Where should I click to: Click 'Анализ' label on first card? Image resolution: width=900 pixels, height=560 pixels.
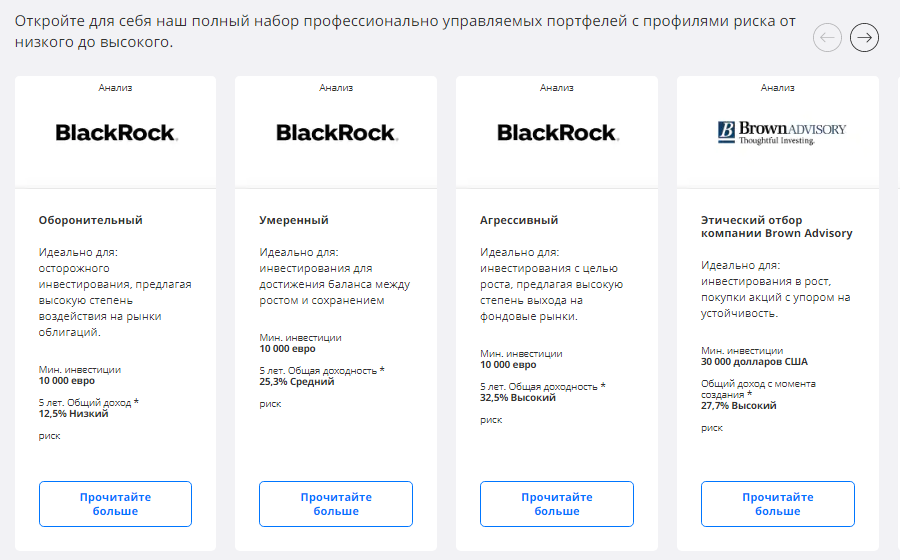click(115, 88)
